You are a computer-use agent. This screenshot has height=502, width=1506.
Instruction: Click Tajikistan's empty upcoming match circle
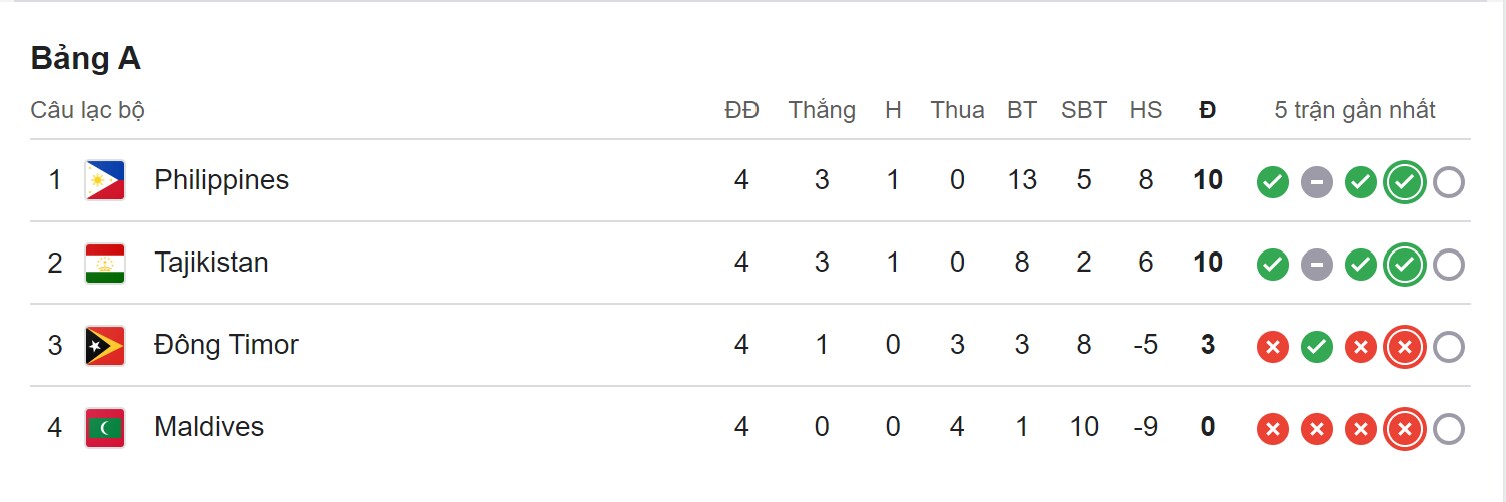pyautogui.click(x=1448, y=265)
